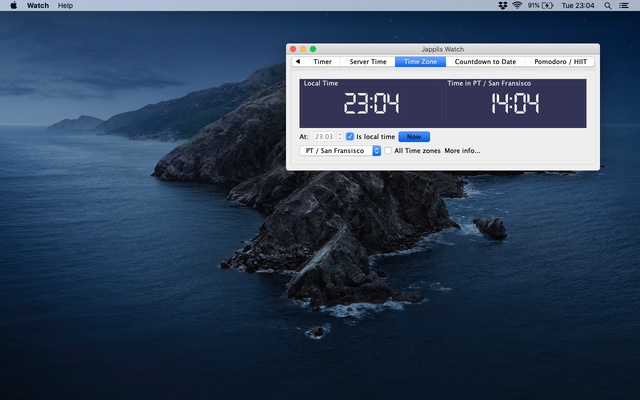Open the Help menu
This screenshot has width=640, height=400.
pos(65,5)
